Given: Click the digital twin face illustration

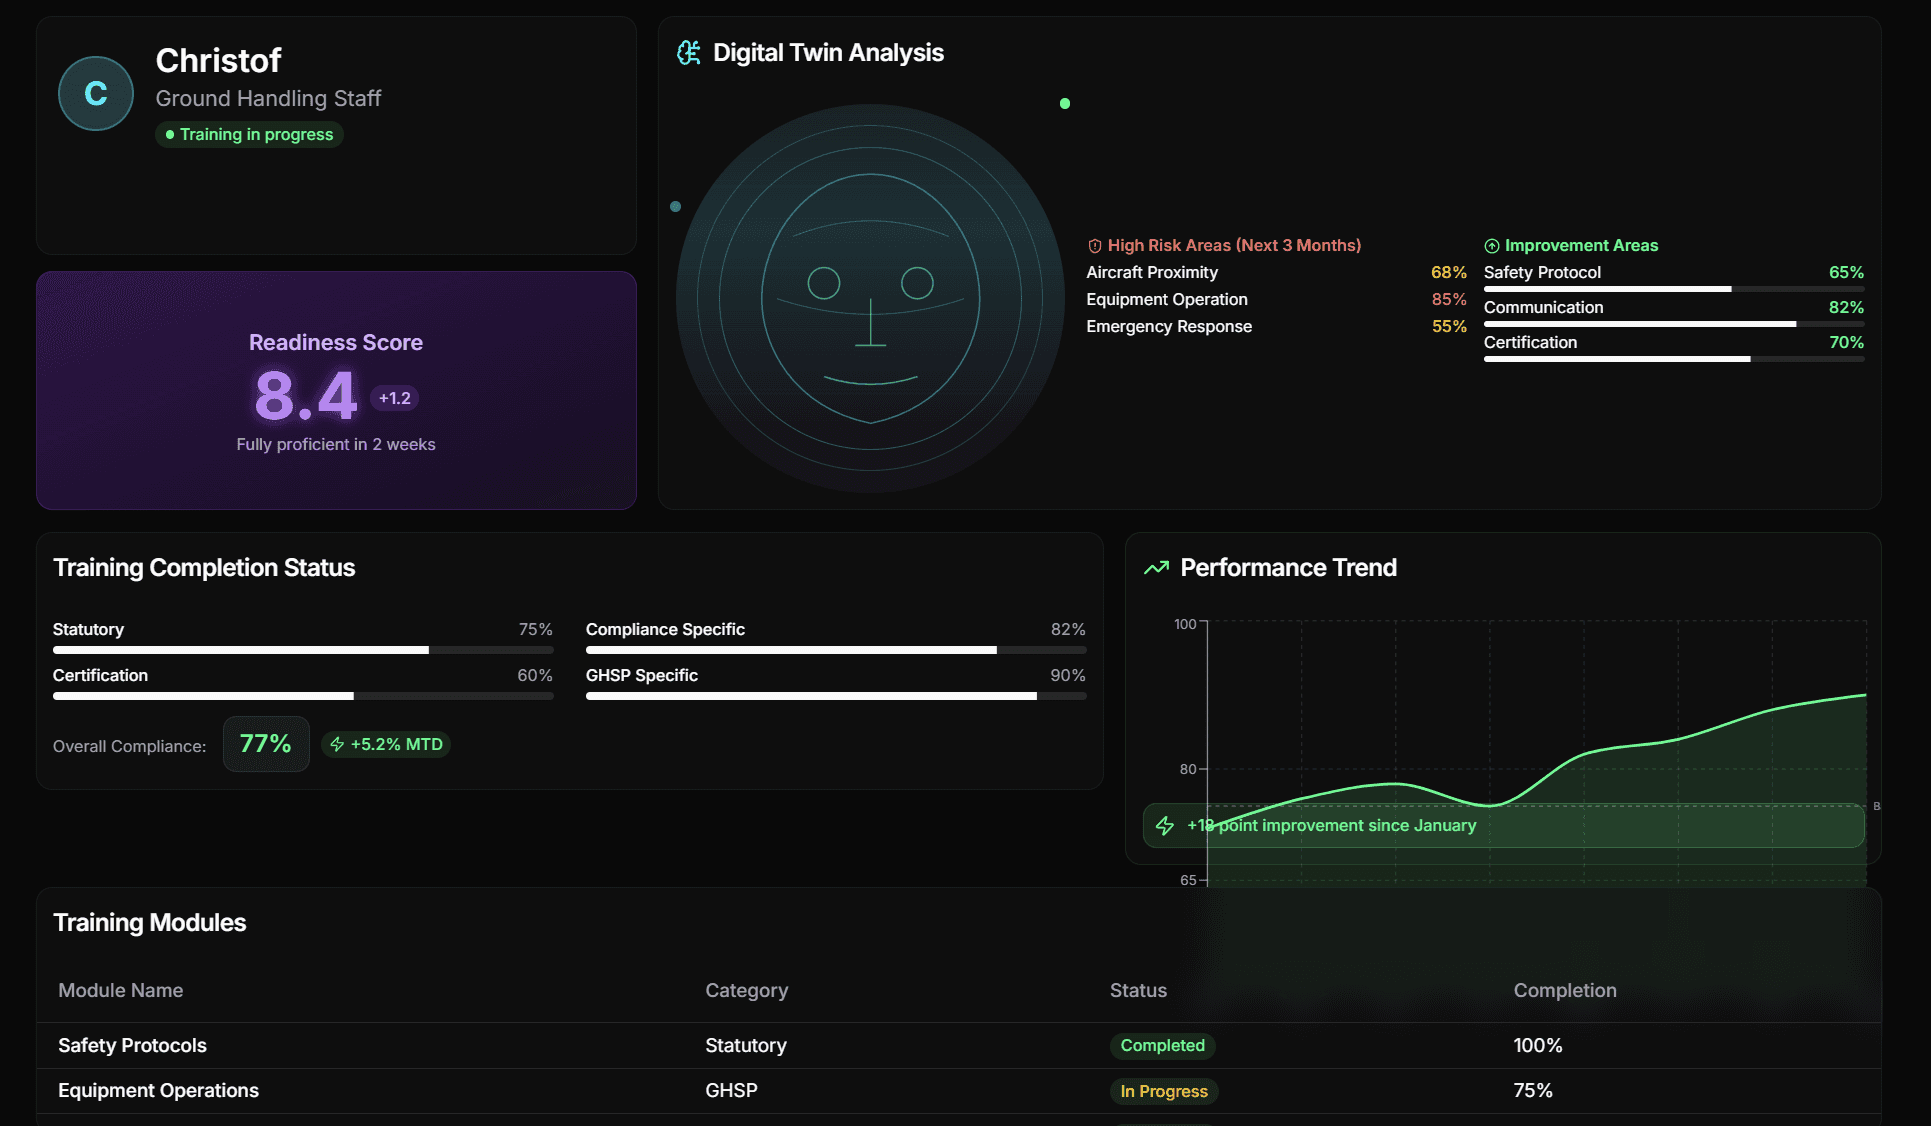Looking at the screenshot, I should pos(870,298).
